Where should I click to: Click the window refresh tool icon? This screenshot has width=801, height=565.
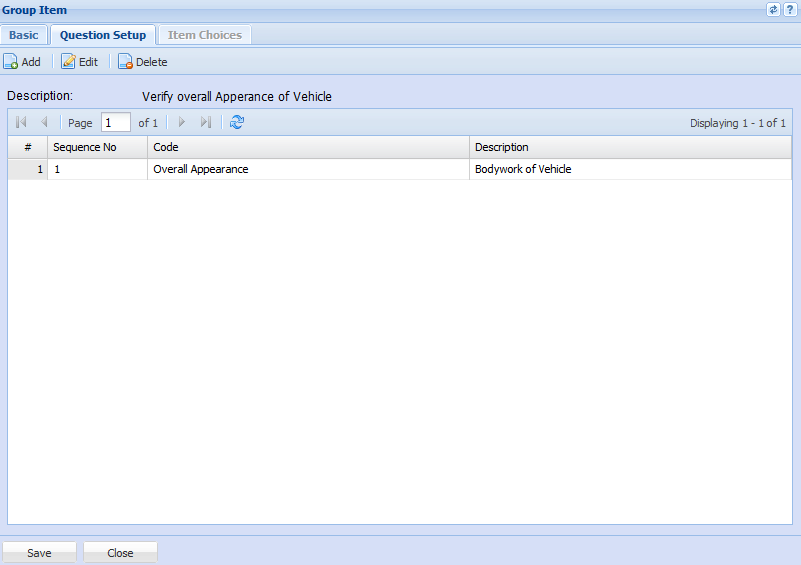click(773, 9)
